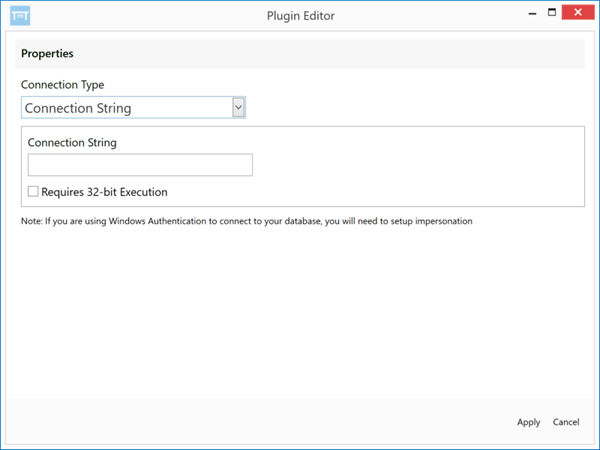Click the Windows Authentication impersonation note
This screenshot has height=450, width=600.
coord(246,221)
